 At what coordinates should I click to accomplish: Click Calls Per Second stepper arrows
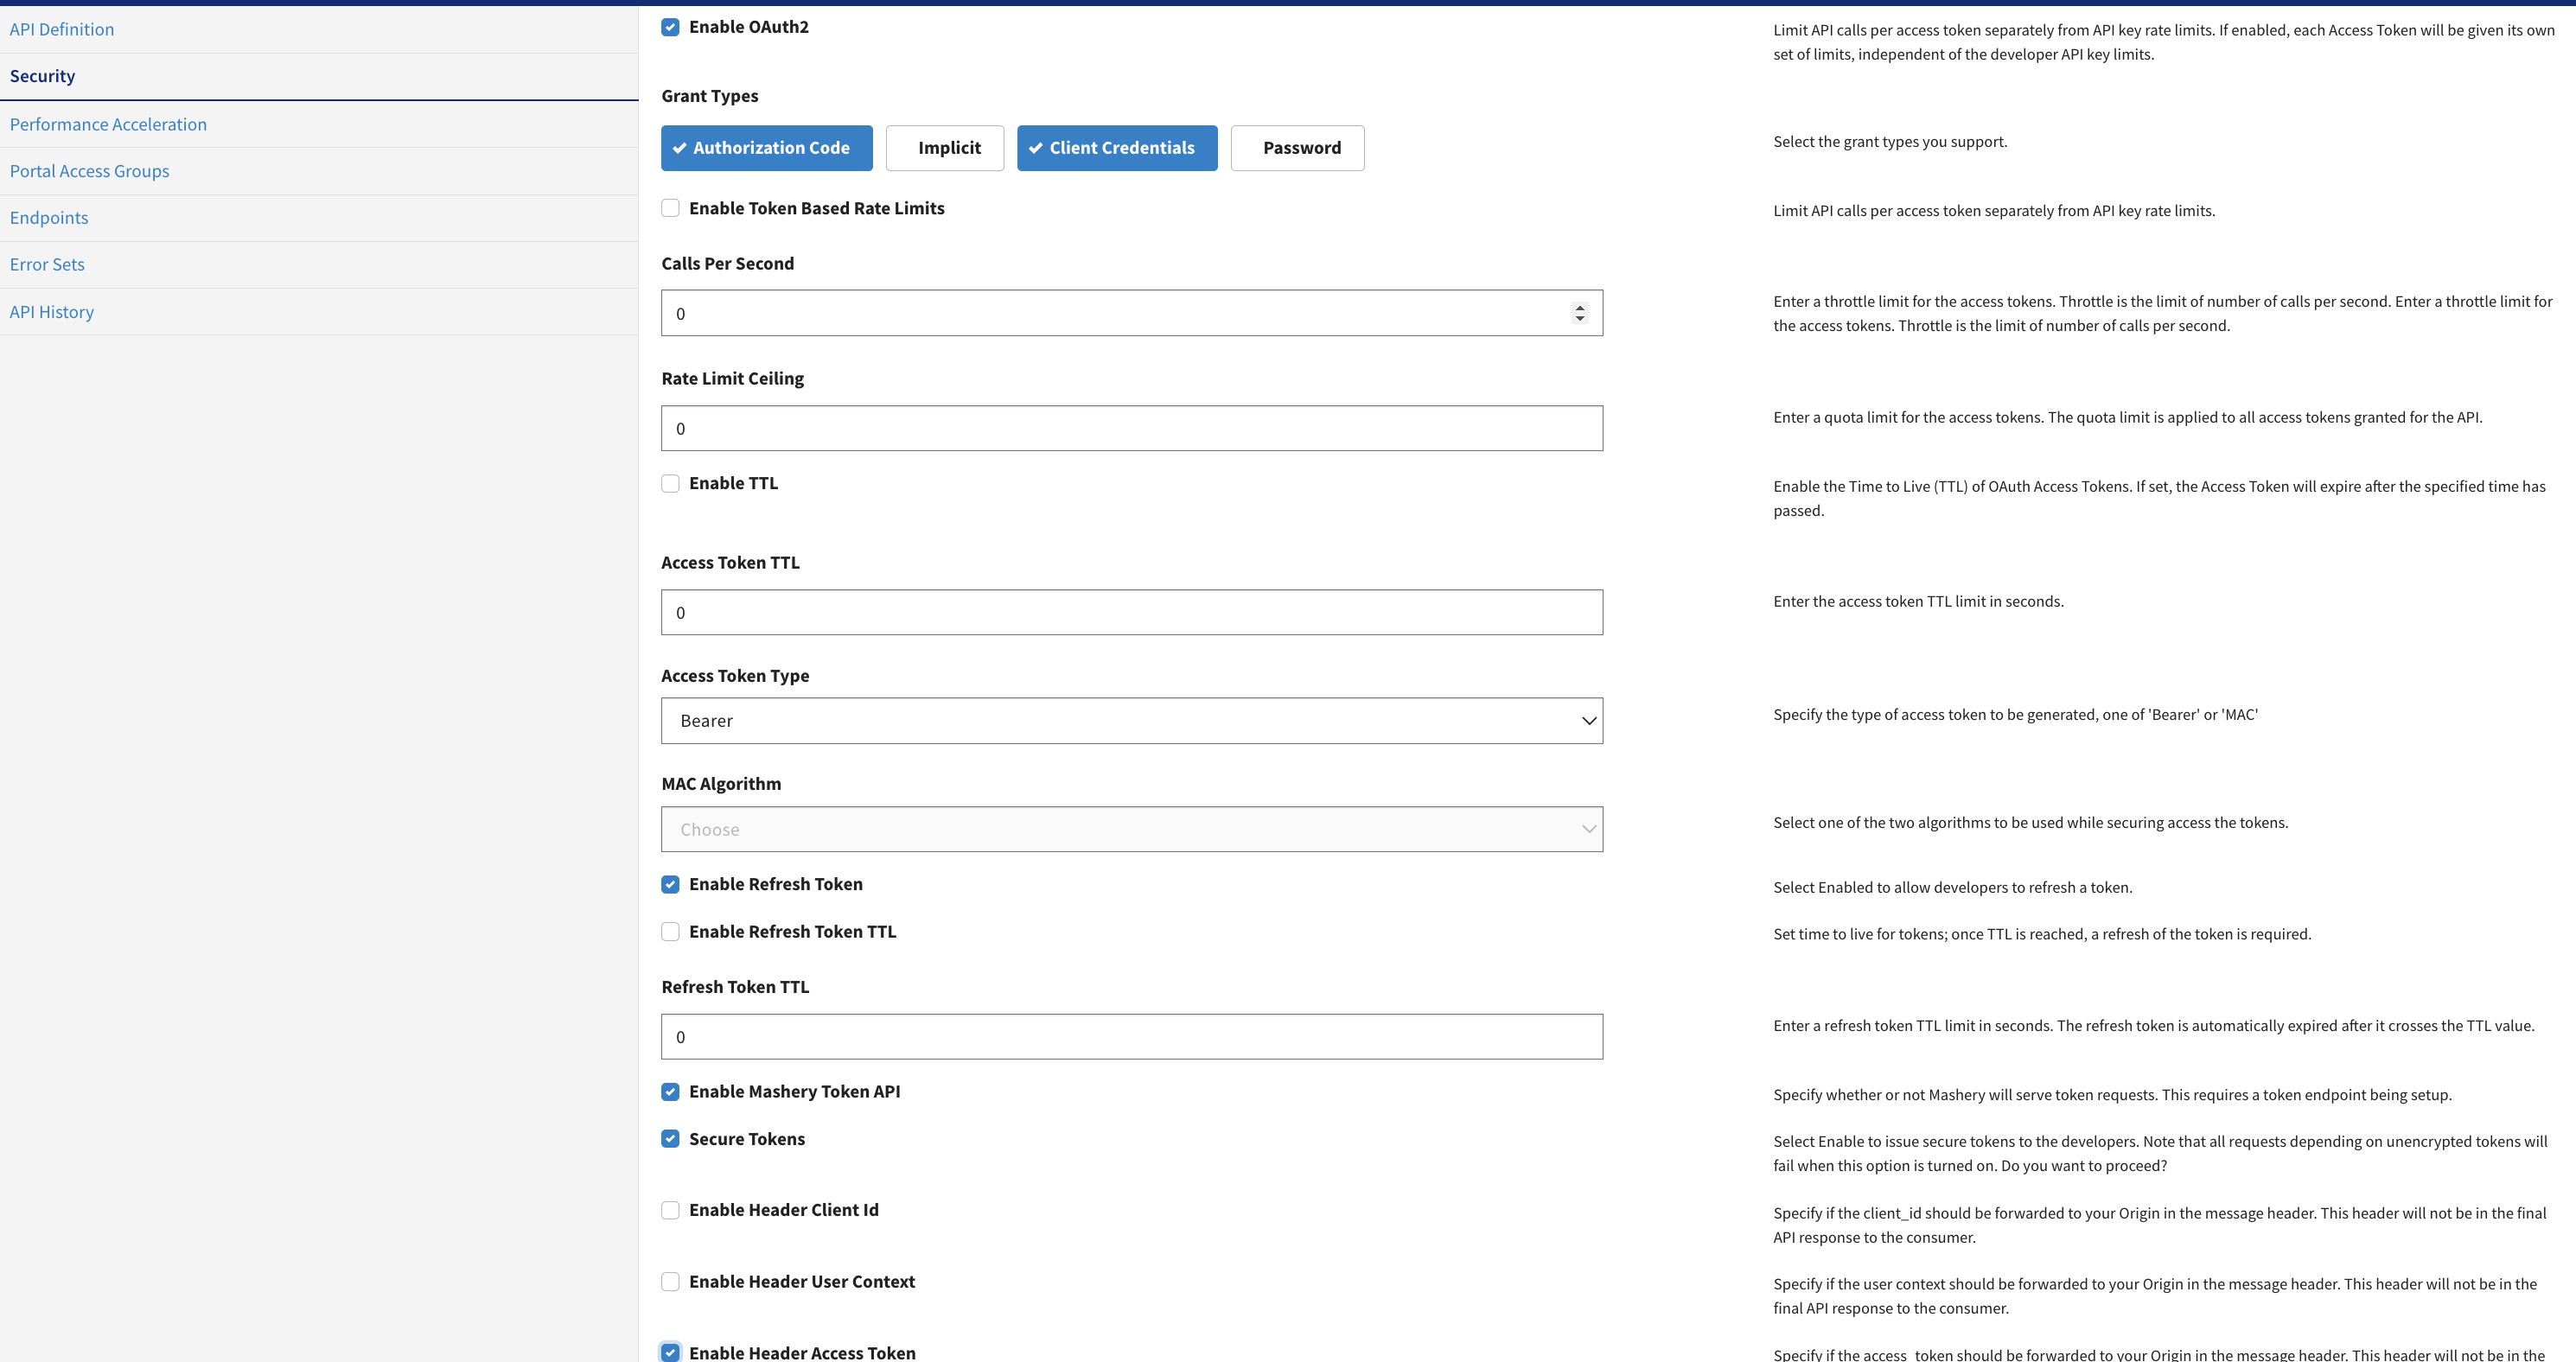(1579, 313)
